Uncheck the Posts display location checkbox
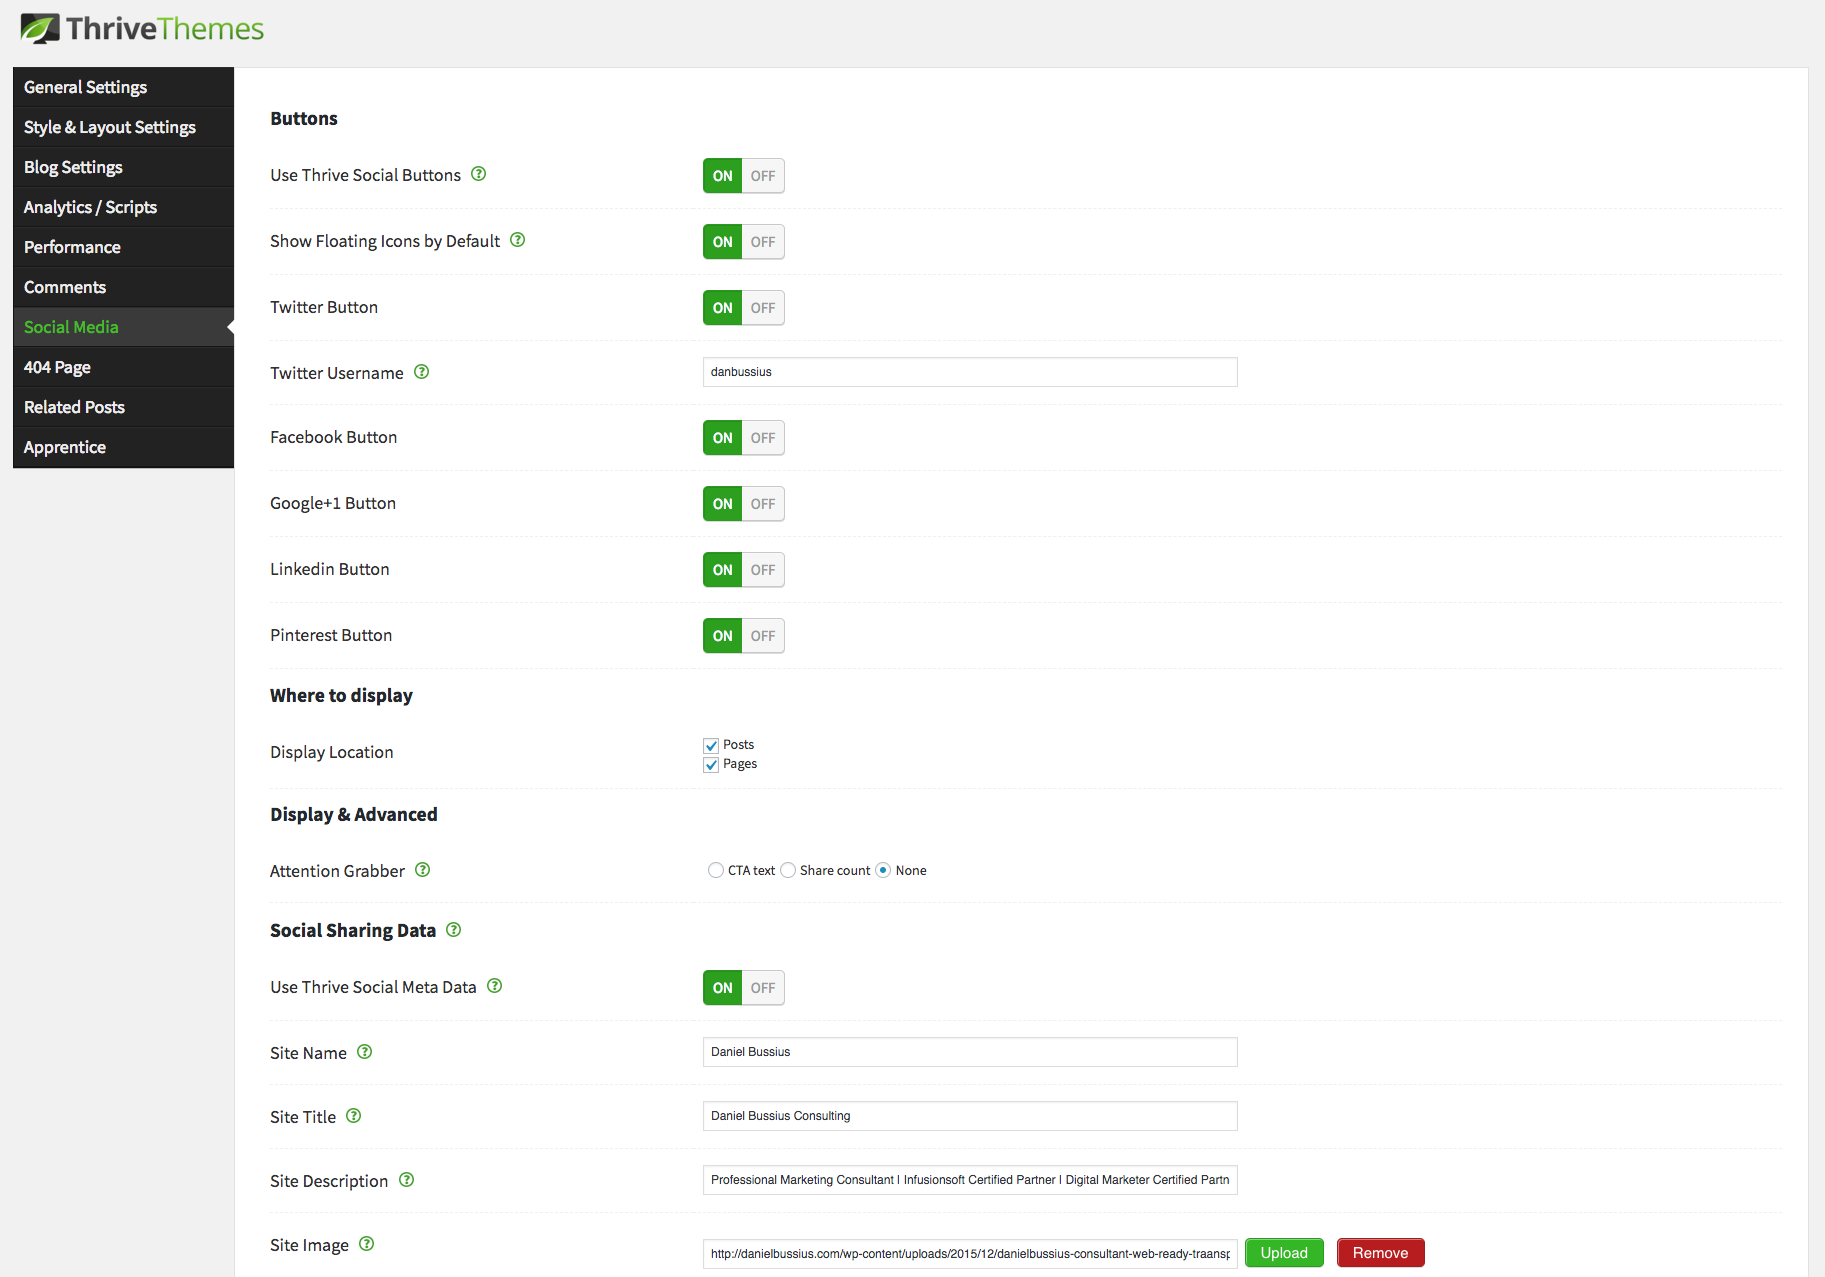The height and width of the screenshot is (1277, 1825). 711,745
